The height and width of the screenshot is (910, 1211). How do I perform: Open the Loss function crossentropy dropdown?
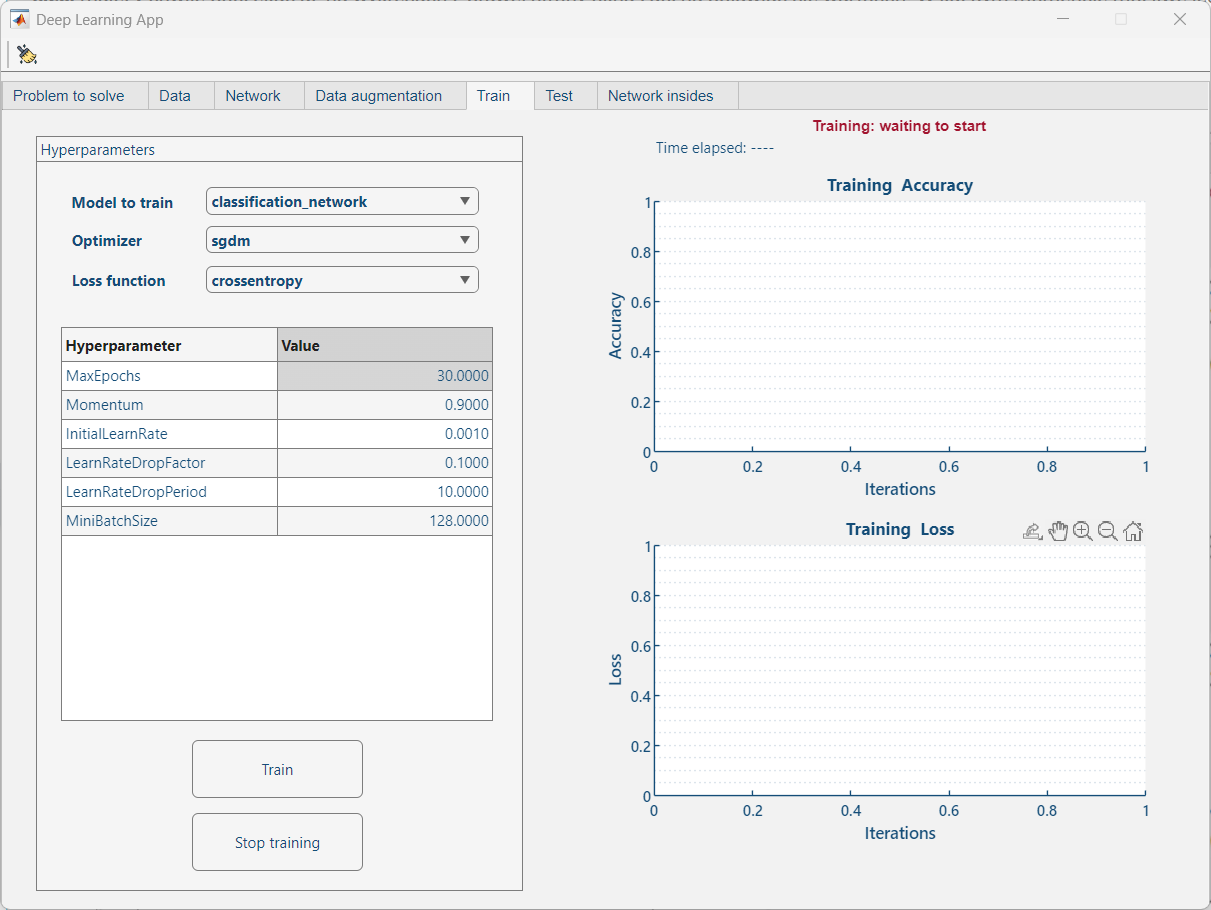[x=342, y=281]
